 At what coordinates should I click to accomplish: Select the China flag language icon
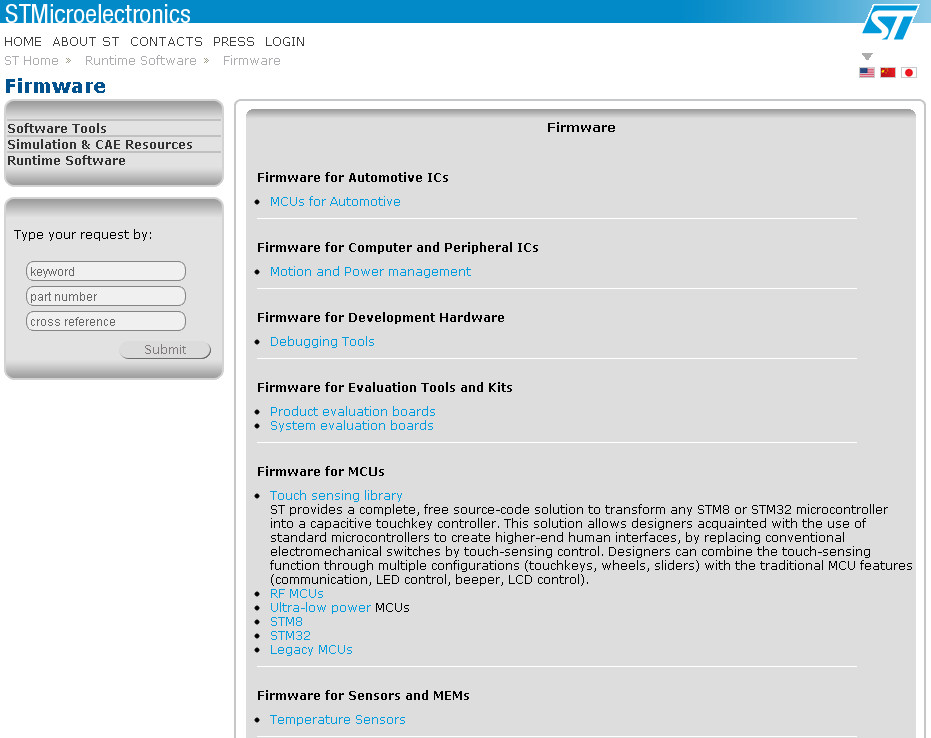coord(888,72)
